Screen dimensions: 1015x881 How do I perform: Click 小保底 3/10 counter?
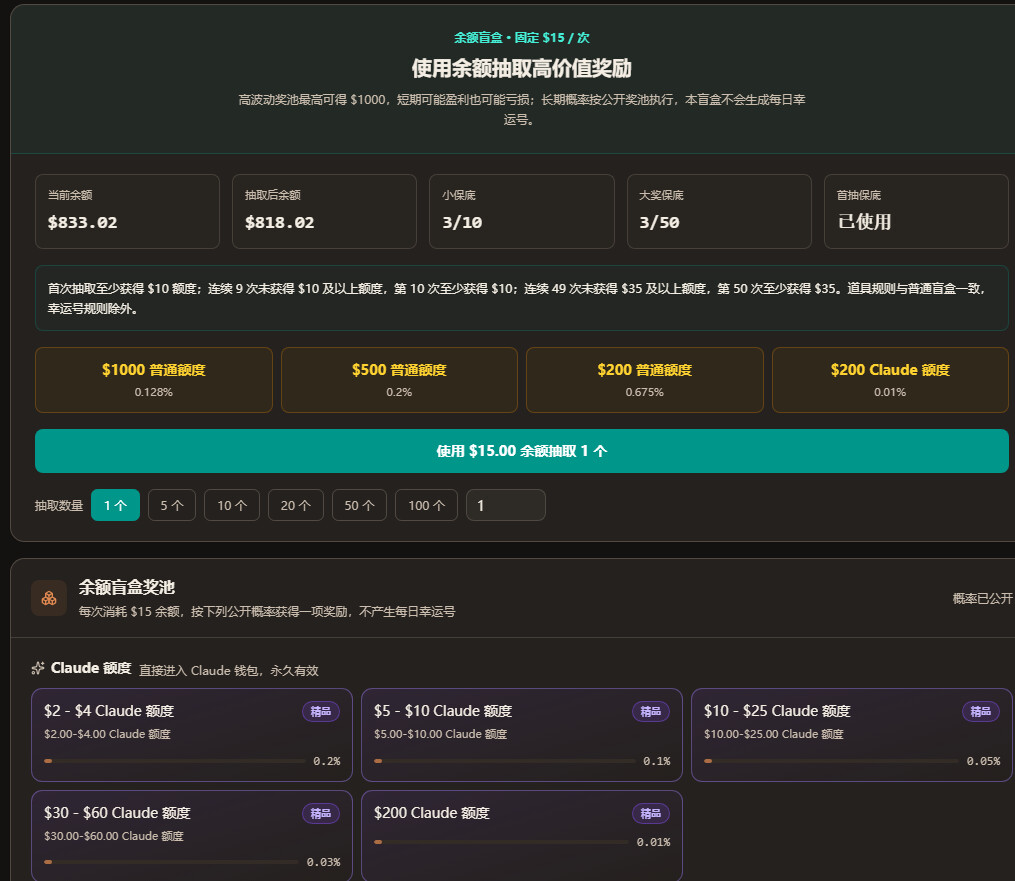click(x=522, y=211)
